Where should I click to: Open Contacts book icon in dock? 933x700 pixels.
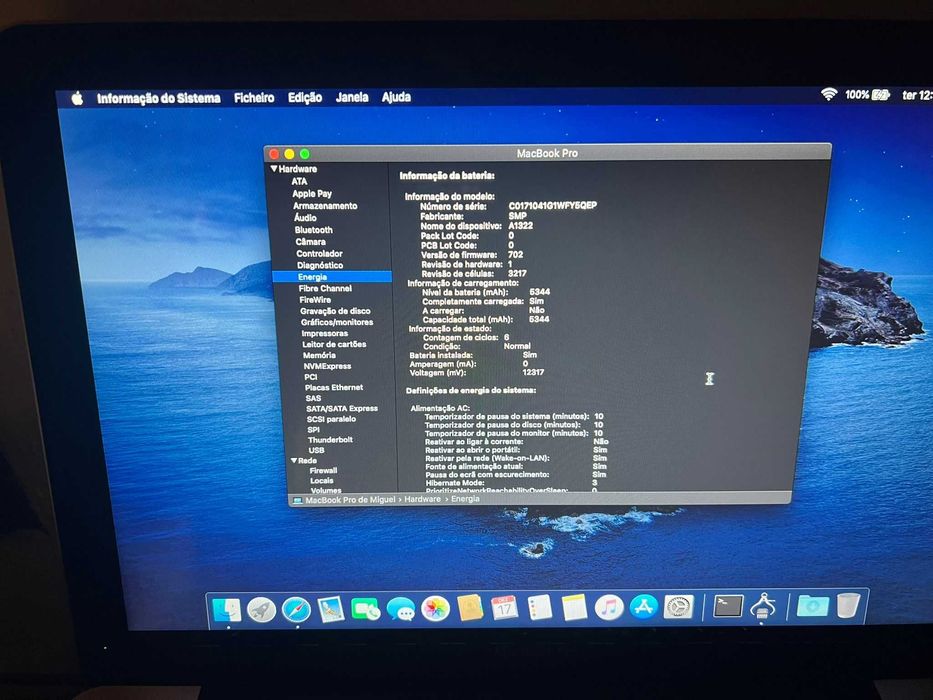click(470, 608)
